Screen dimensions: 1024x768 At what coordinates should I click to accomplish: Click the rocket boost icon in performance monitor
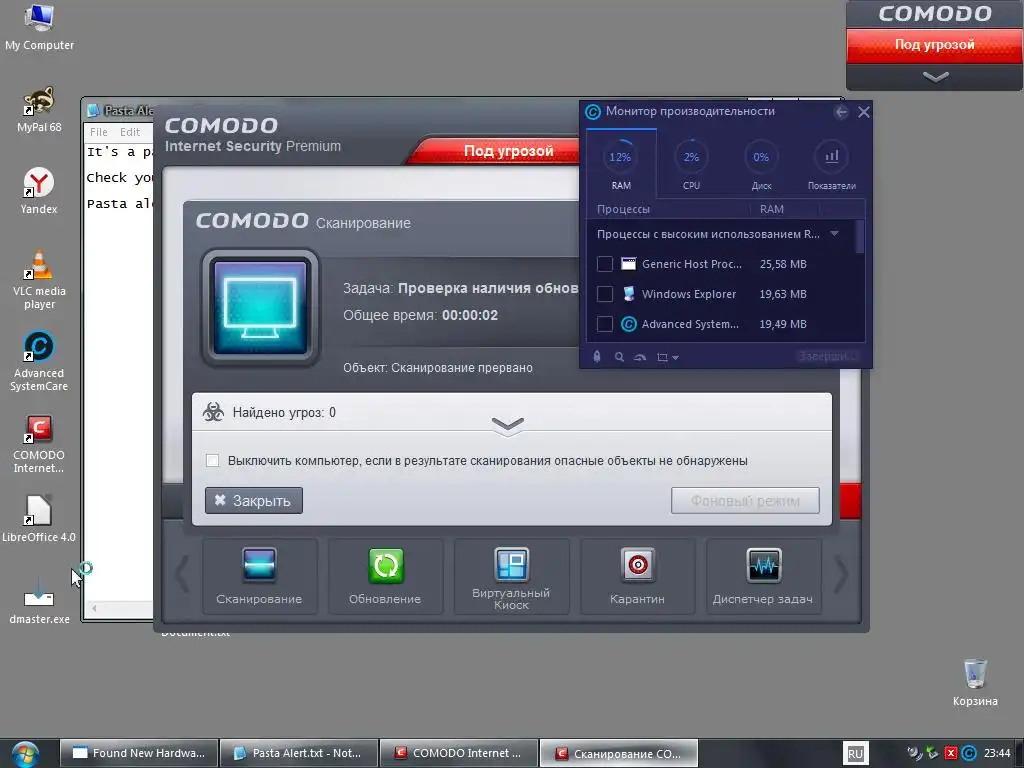click(x=597, y=357)
